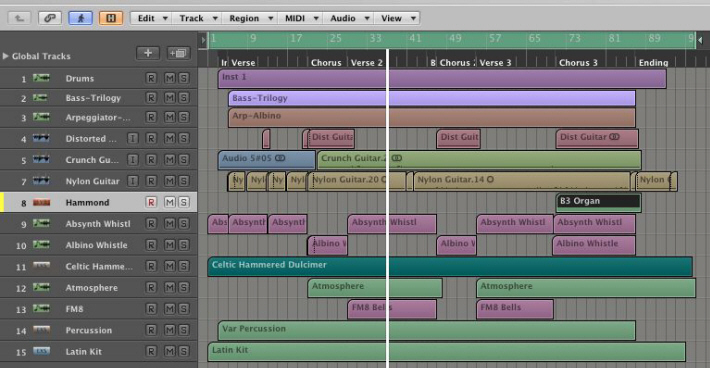710x368 pixels.
Task: Click the Chorus 3 marker
Action: [578, 62]
